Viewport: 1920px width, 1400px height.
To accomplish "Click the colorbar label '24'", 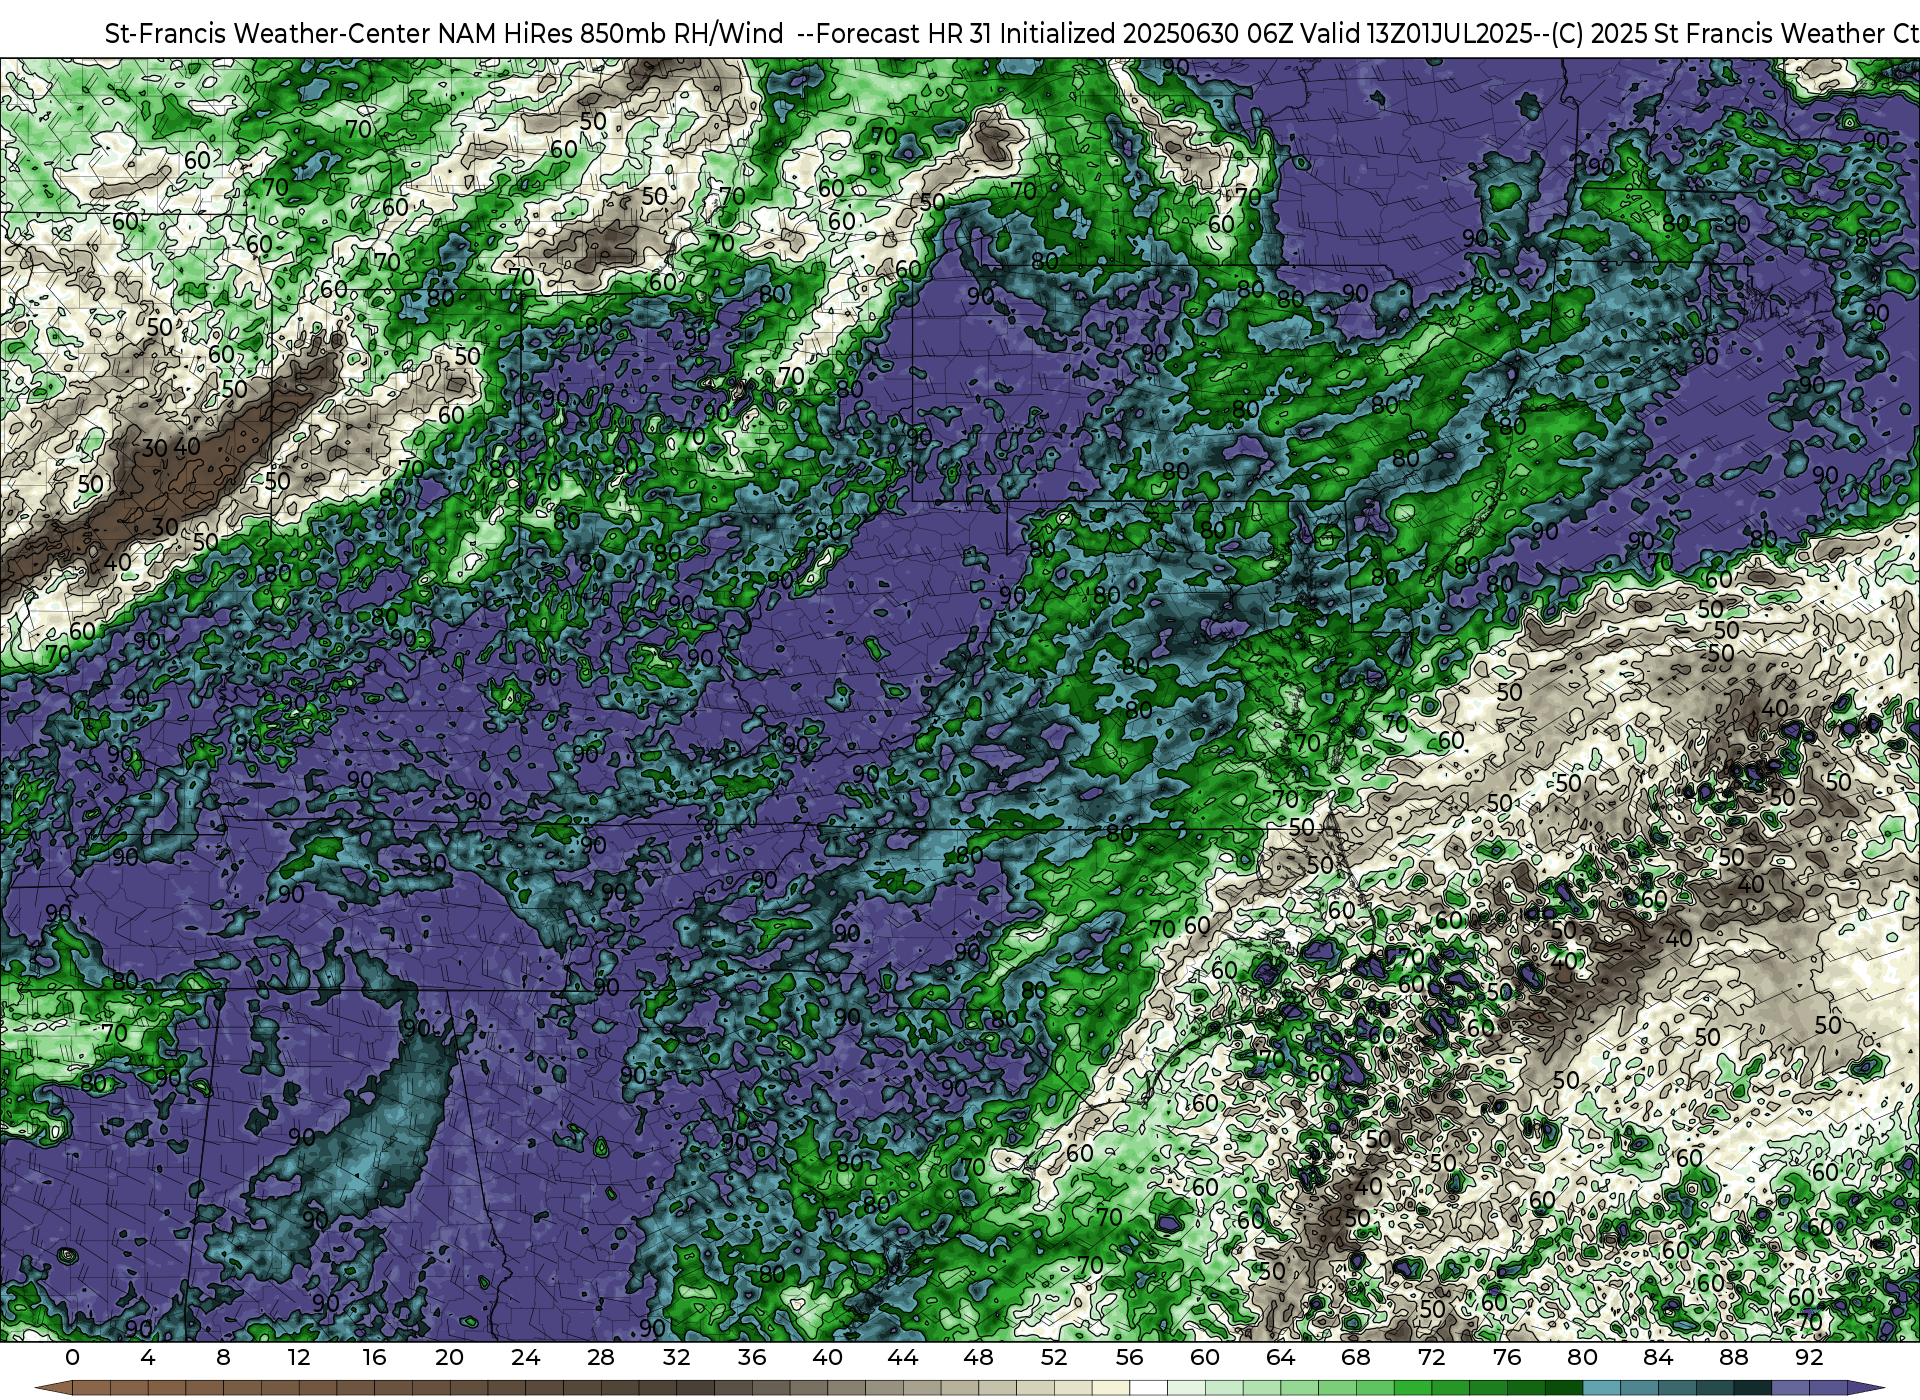I will click(525, 1358).
